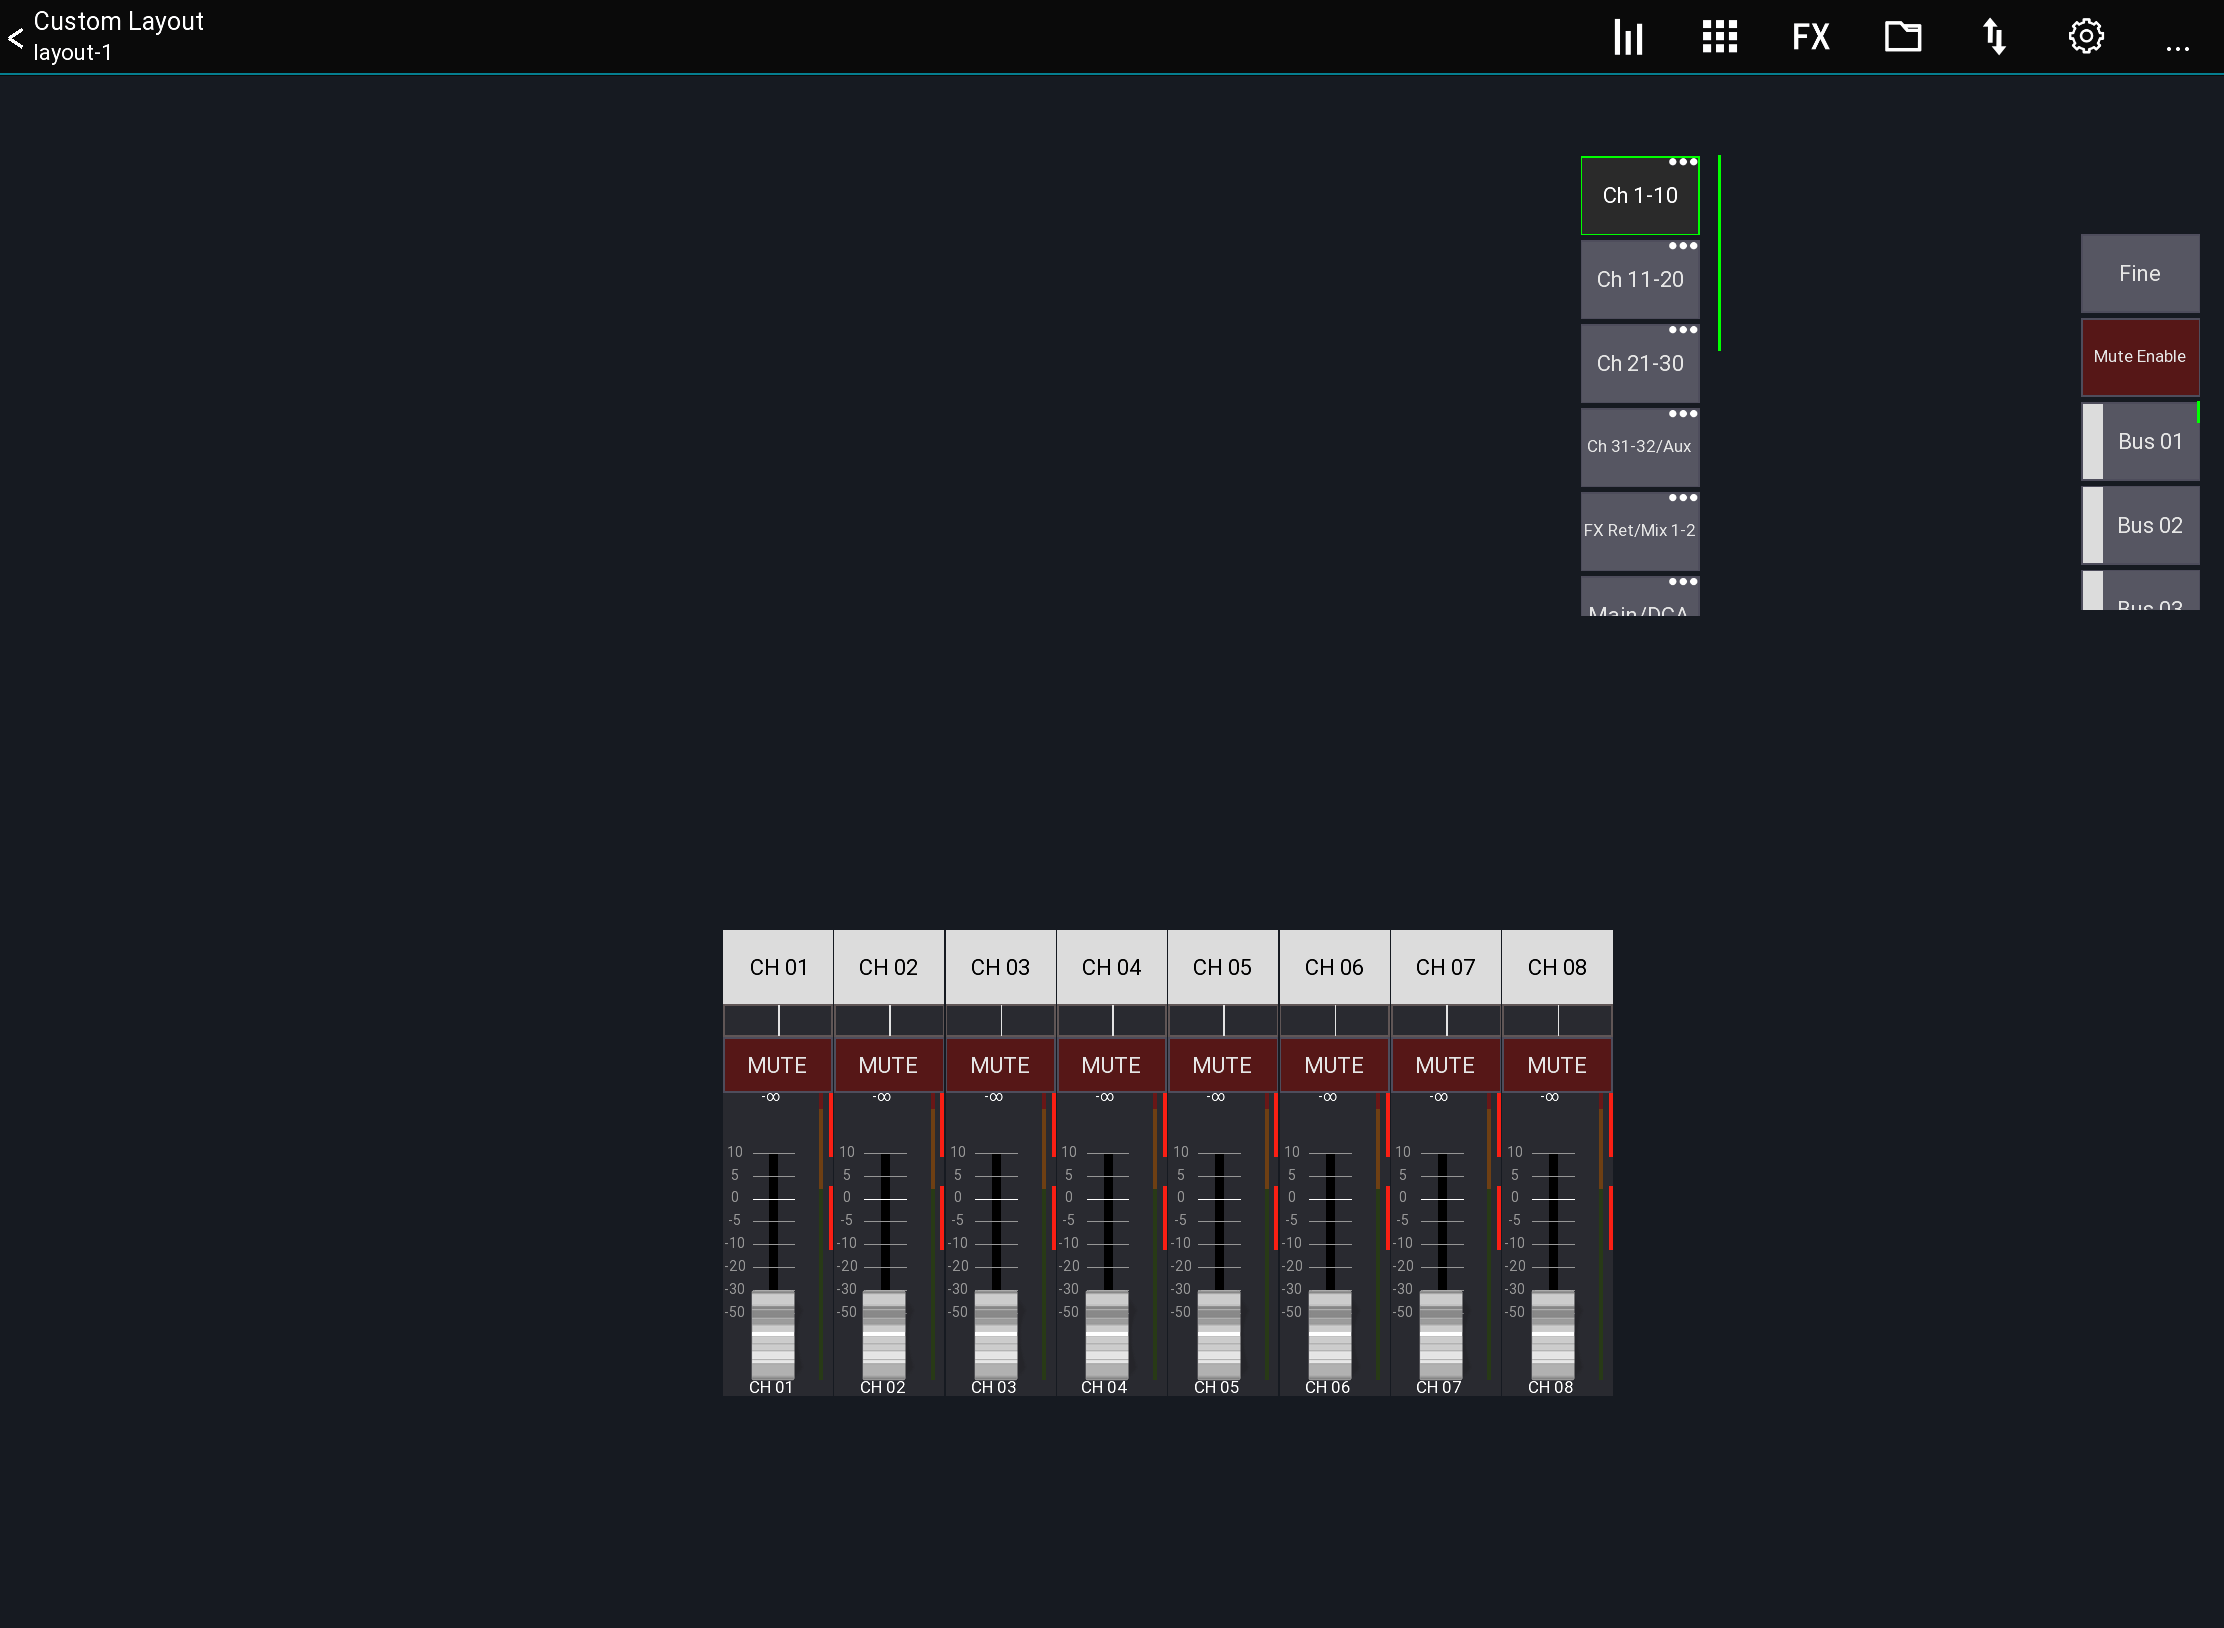Expand options for Ch 1-10 bank

1684,161
